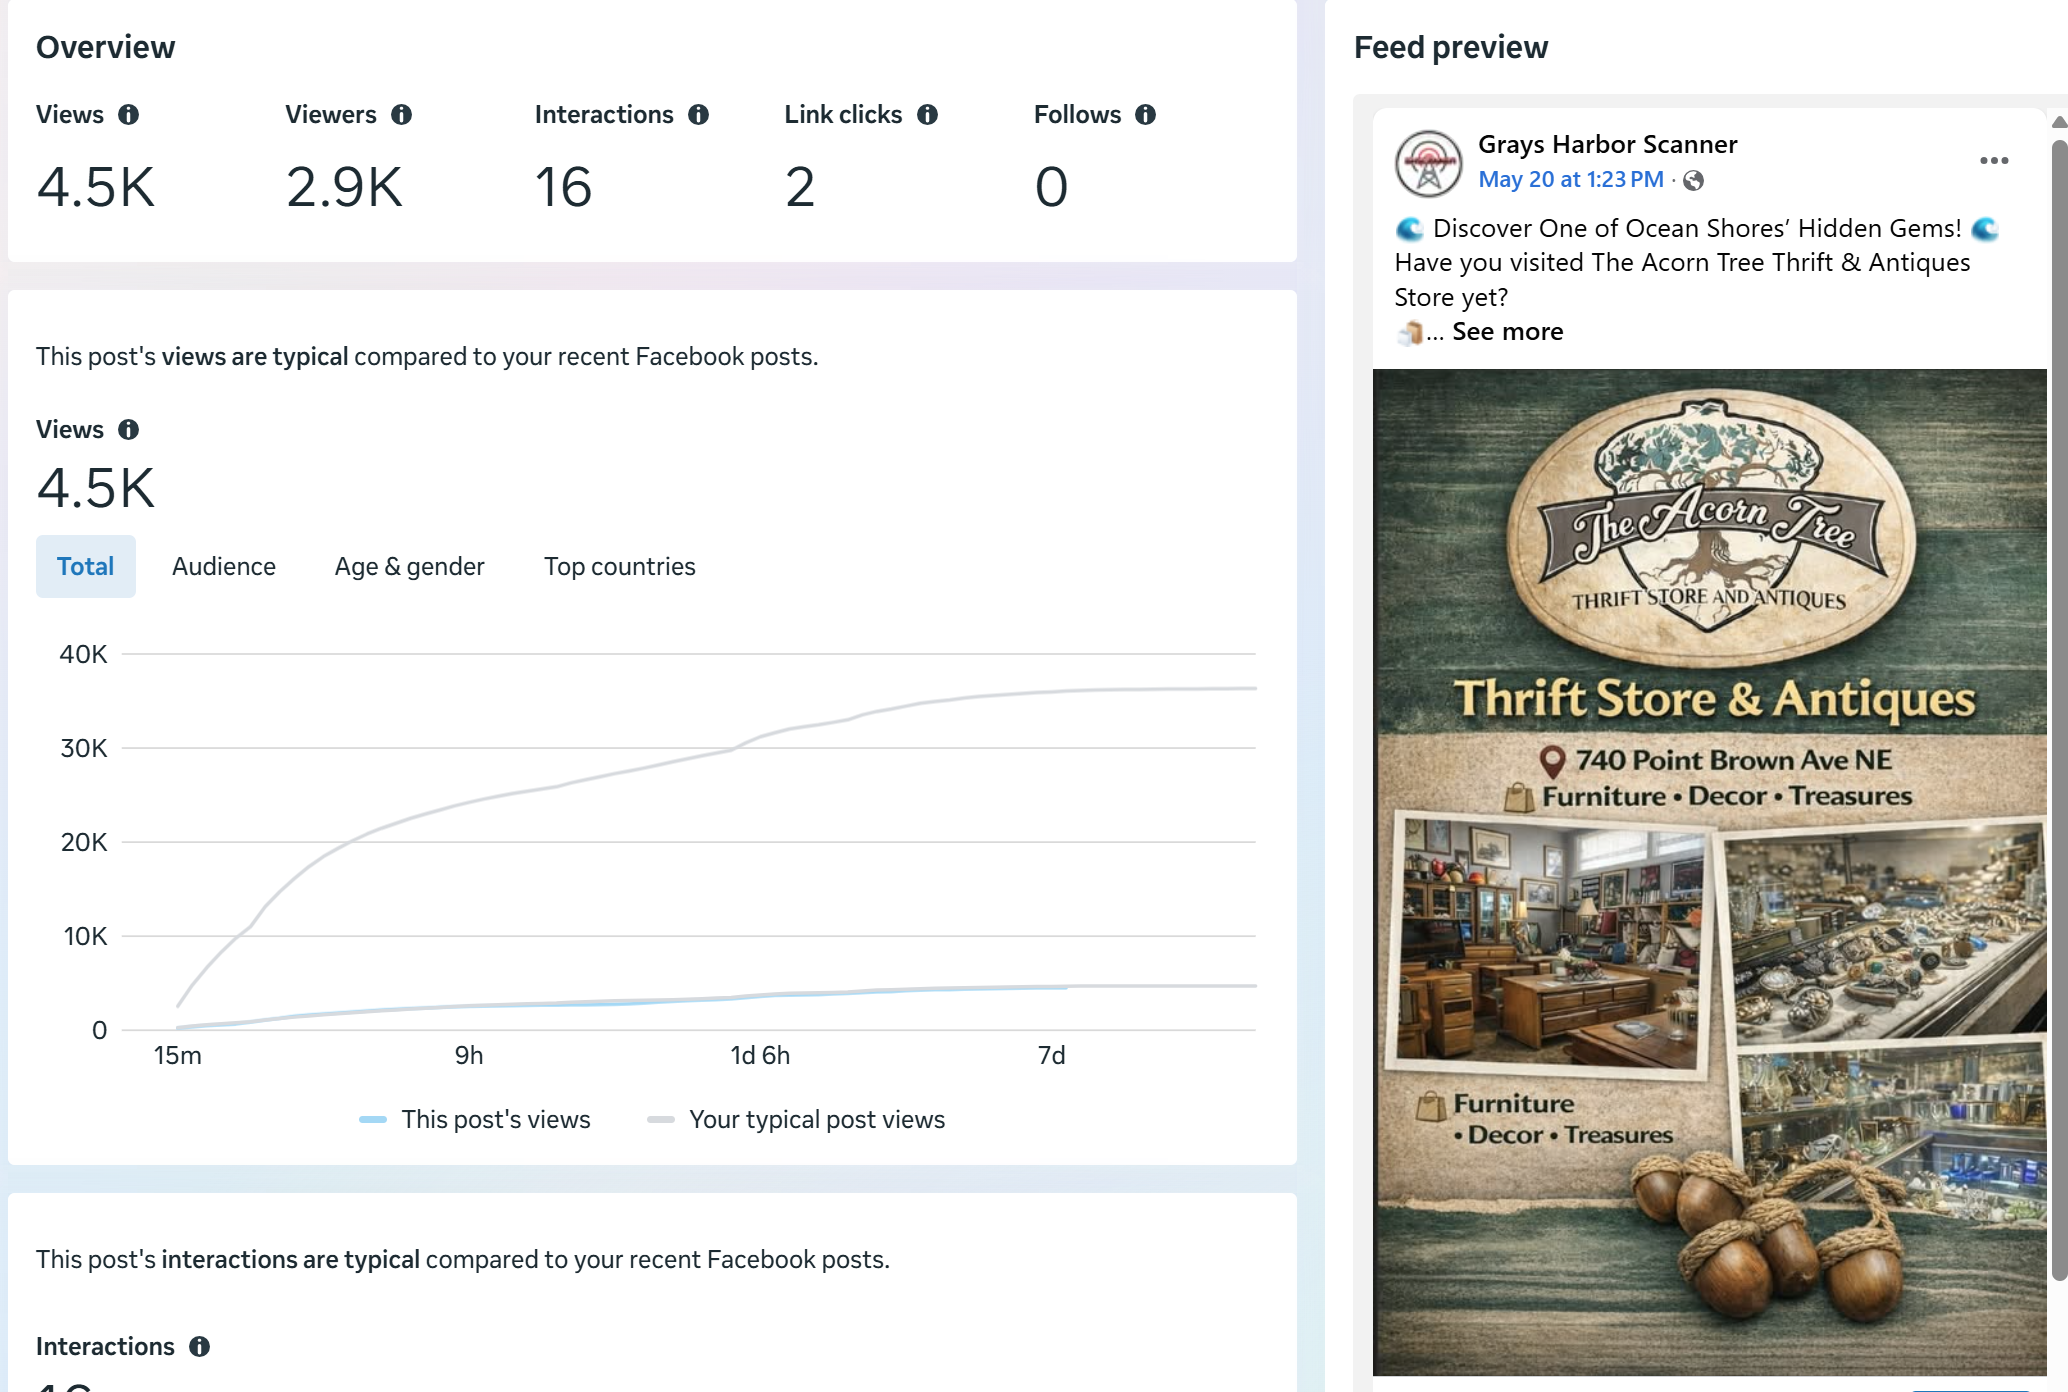
Task: Click the Feed preview heading
Action: [x=1451, y=48]
